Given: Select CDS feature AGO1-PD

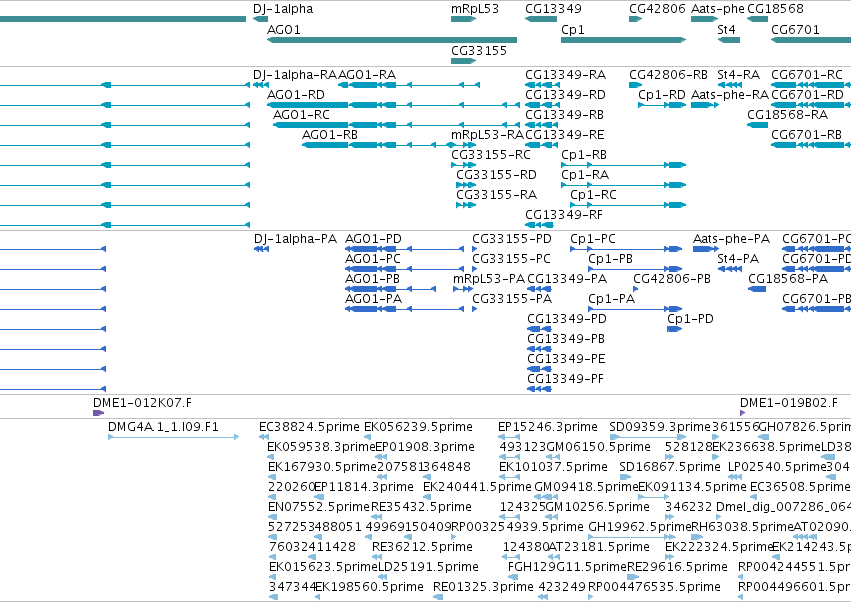Looking at the screenshot, I should tap(404, 249).
